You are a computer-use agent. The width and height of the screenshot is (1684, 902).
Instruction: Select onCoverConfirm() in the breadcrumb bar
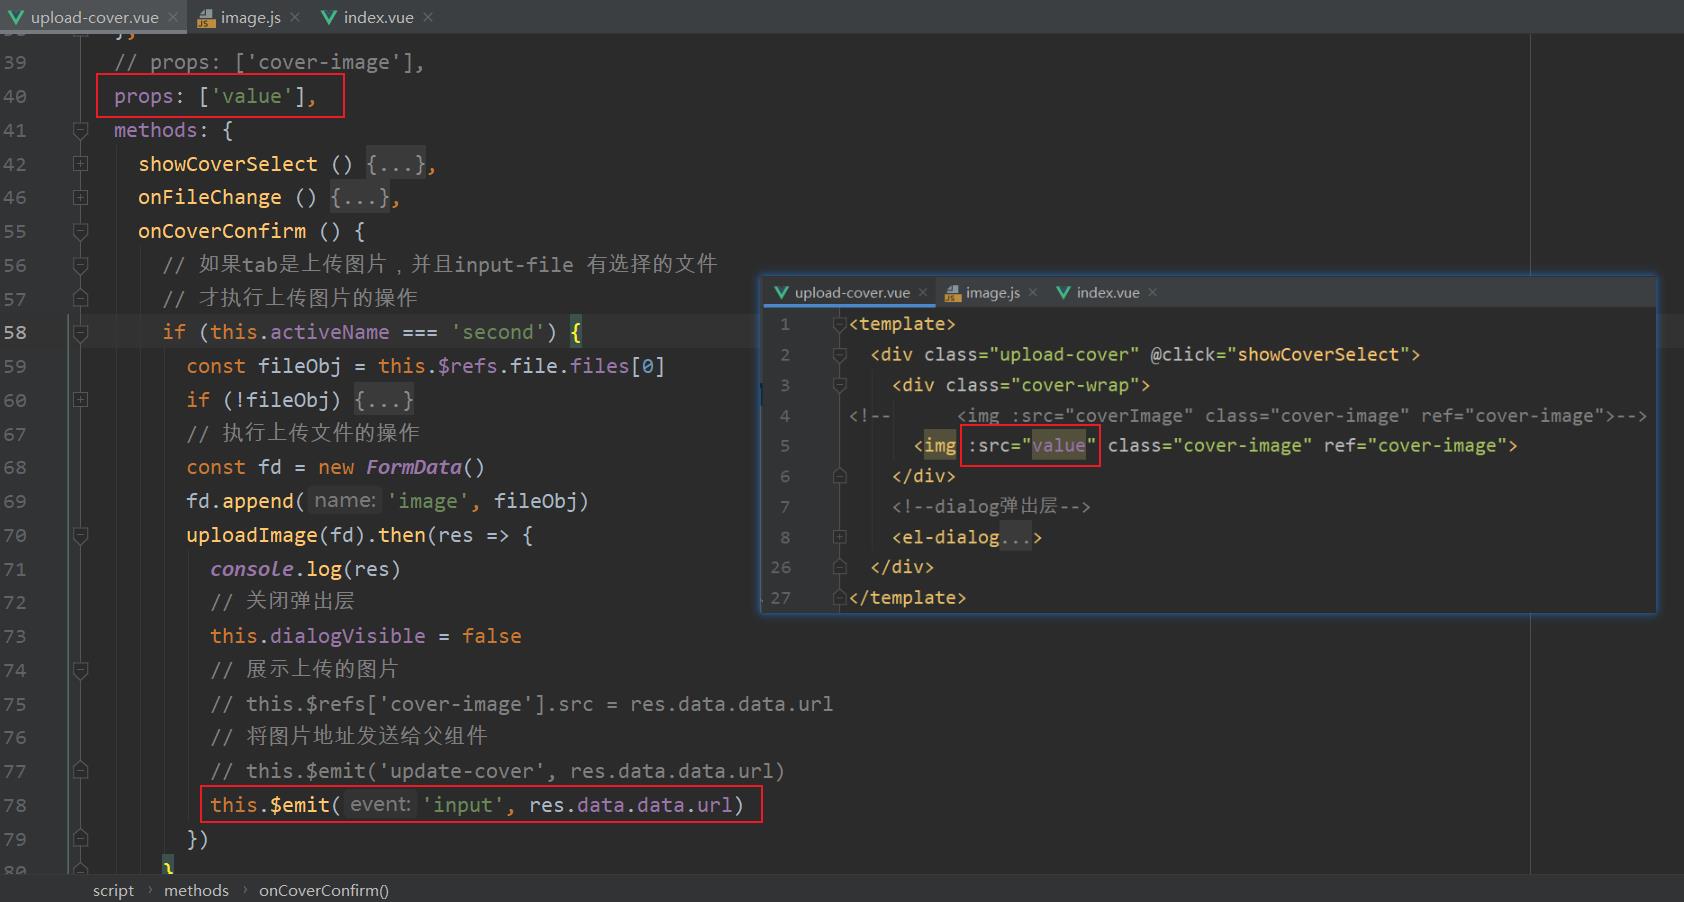pyautogui.click(x=324, y=890)
